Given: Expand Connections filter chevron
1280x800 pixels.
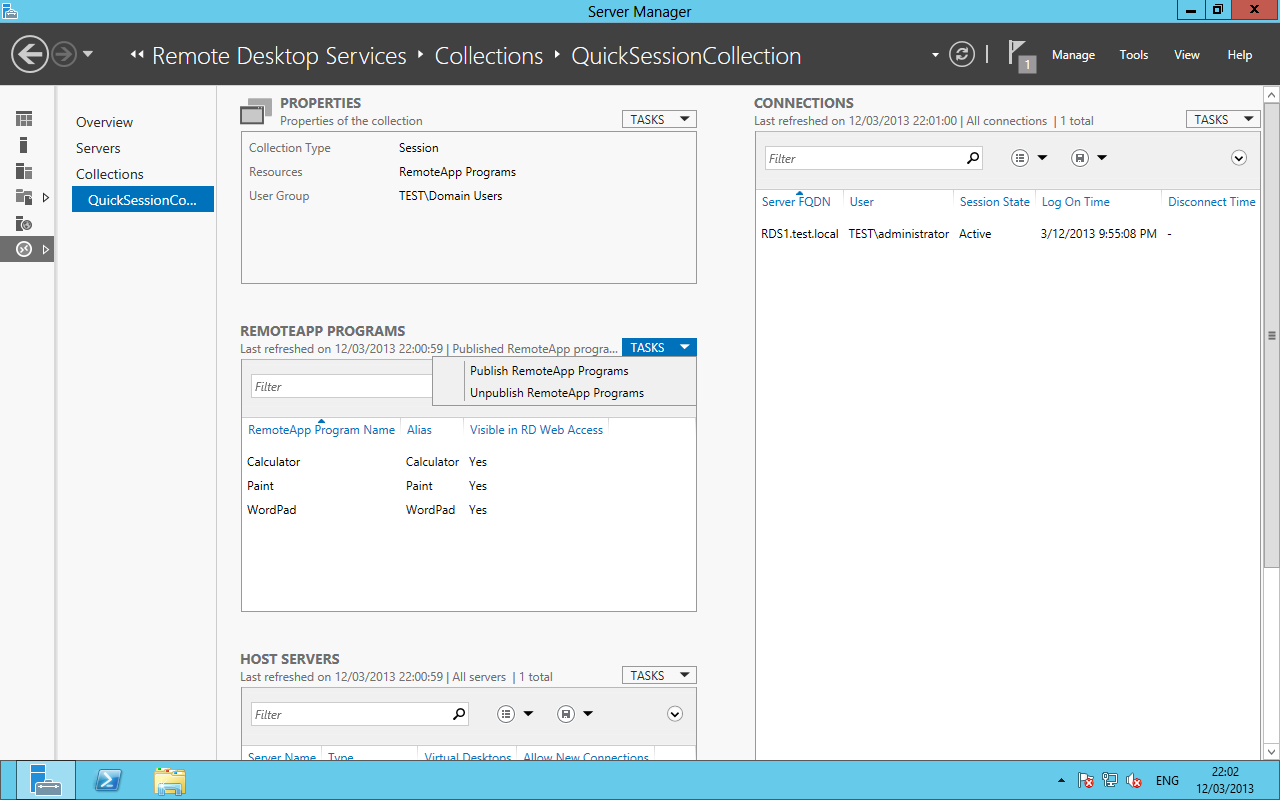Looking at the screenshot, I should click(x=1239, y=158).
